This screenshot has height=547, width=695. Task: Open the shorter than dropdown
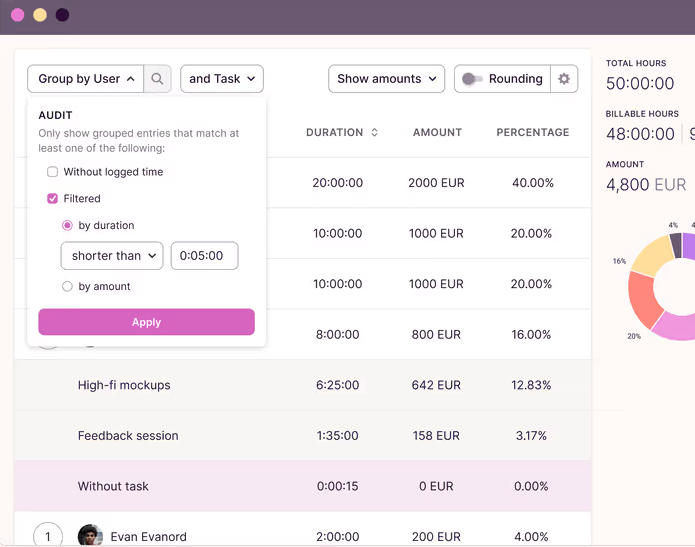112,256
